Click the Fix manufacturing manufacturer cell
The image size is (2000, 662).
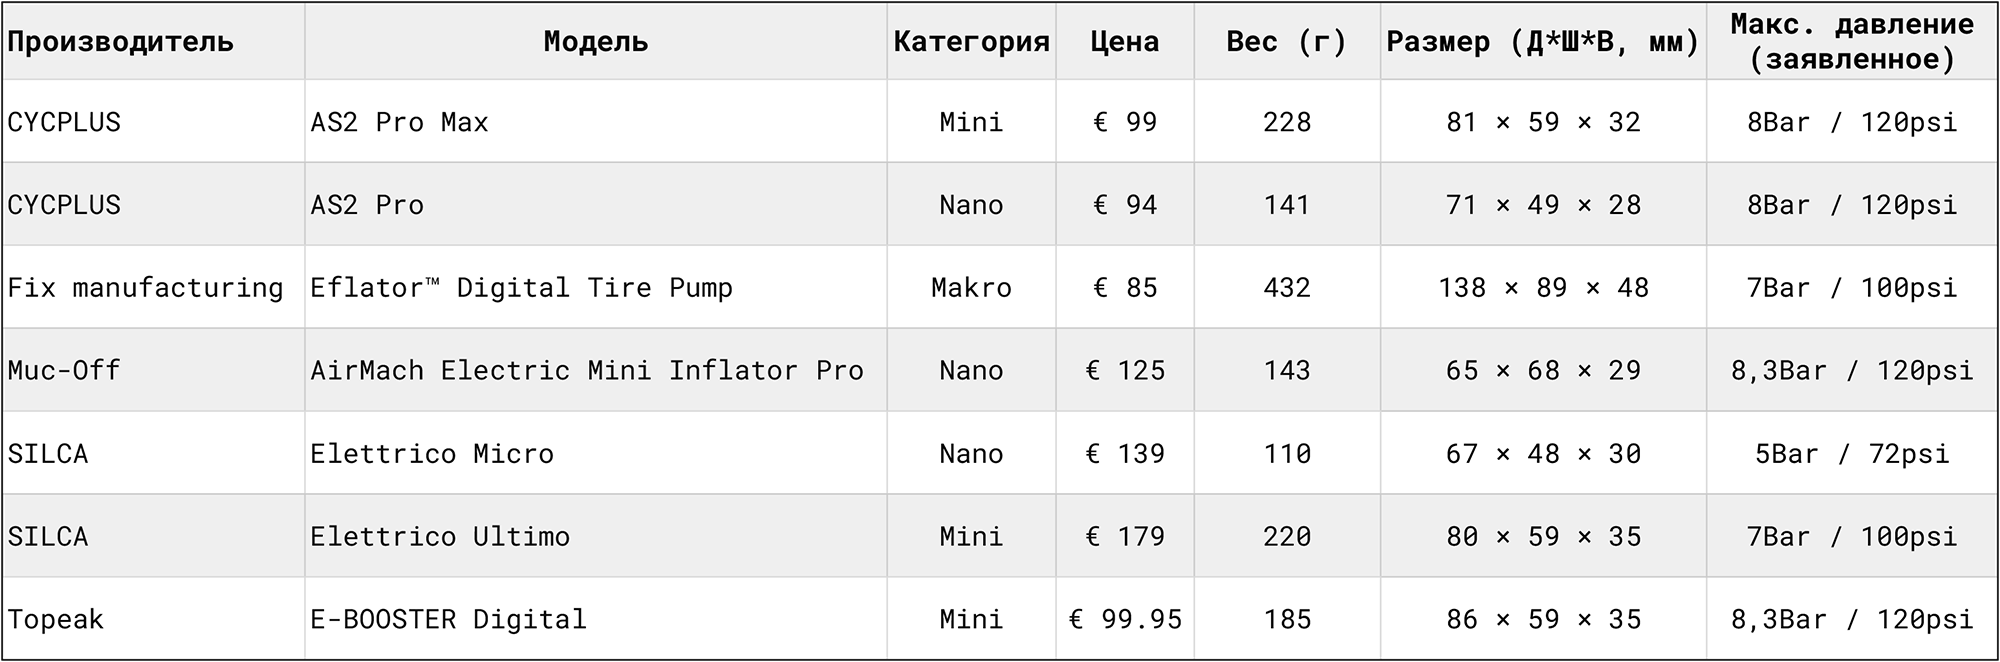(145, 288)
